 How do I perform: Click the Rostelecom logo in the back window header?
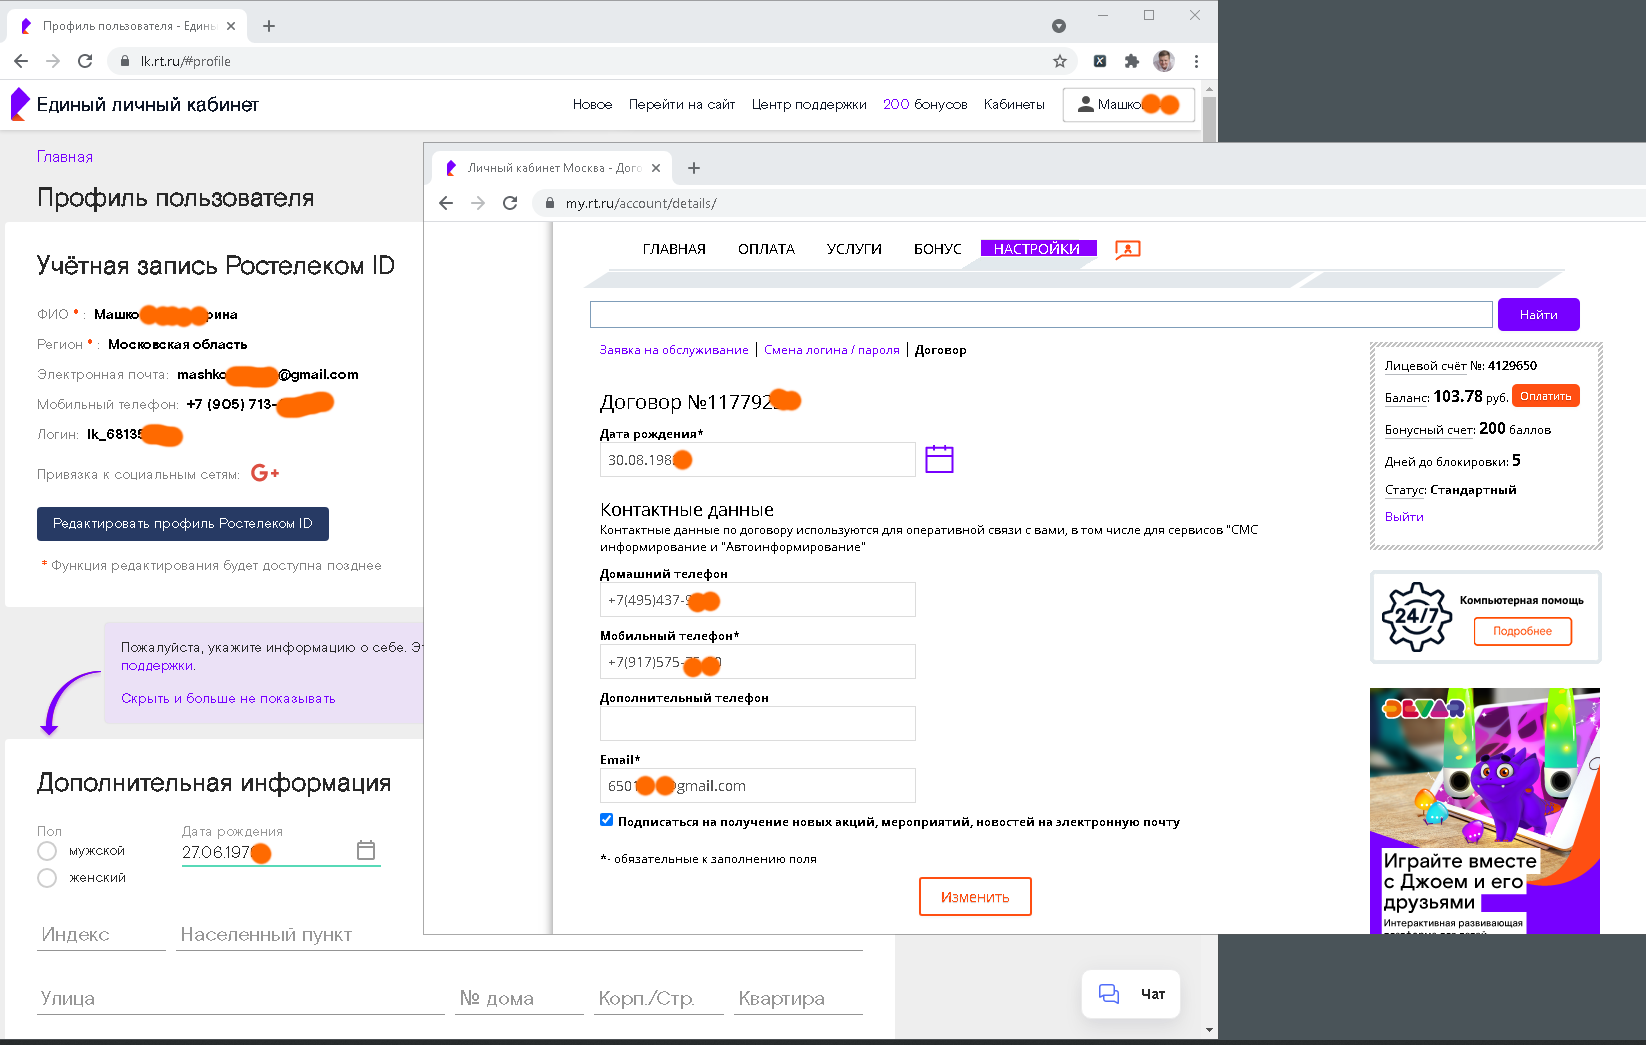[x=19, y=104]
